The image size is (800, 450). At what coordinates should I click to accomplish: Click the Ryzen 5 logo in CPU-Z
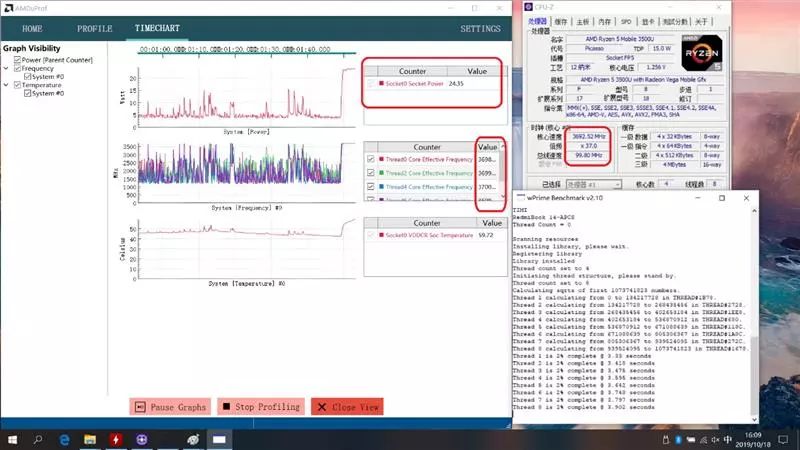tap(702, 53)
